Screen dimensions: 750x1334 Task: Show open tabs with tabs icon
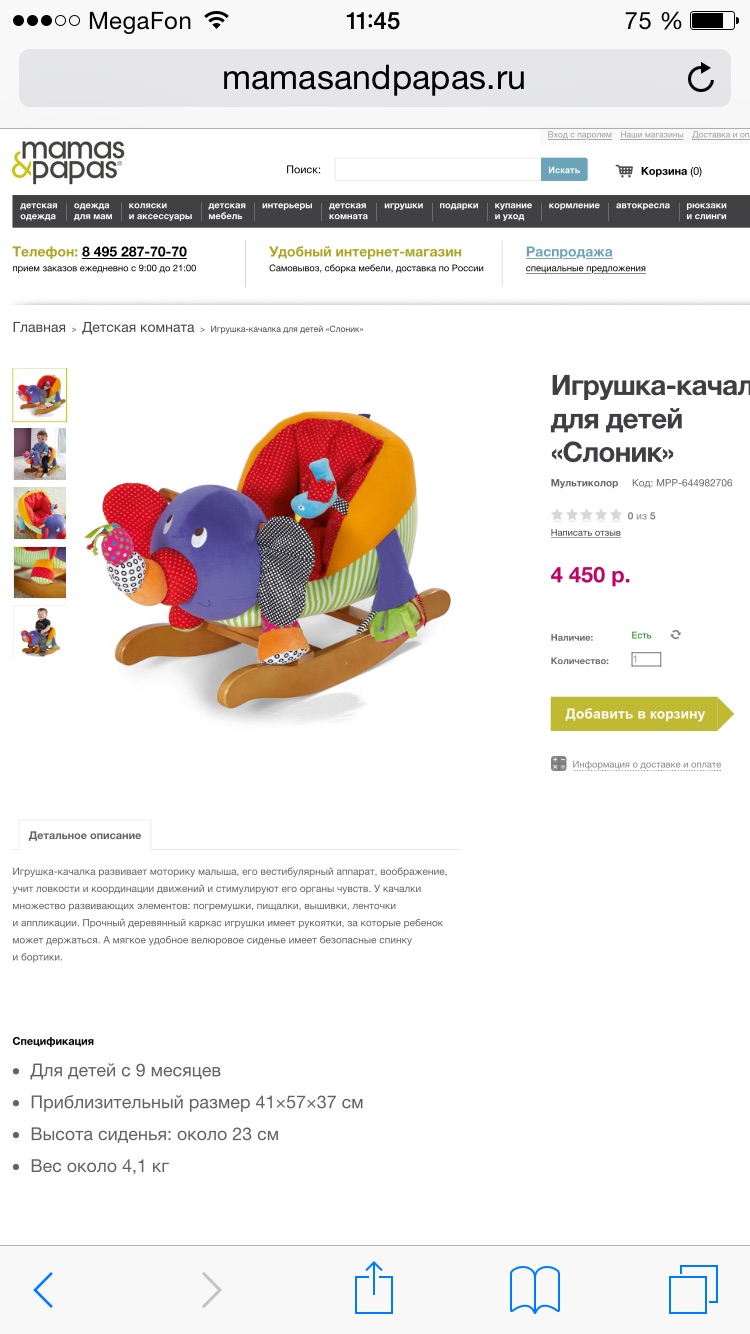pyautogui.click(x=694, y=1289)
